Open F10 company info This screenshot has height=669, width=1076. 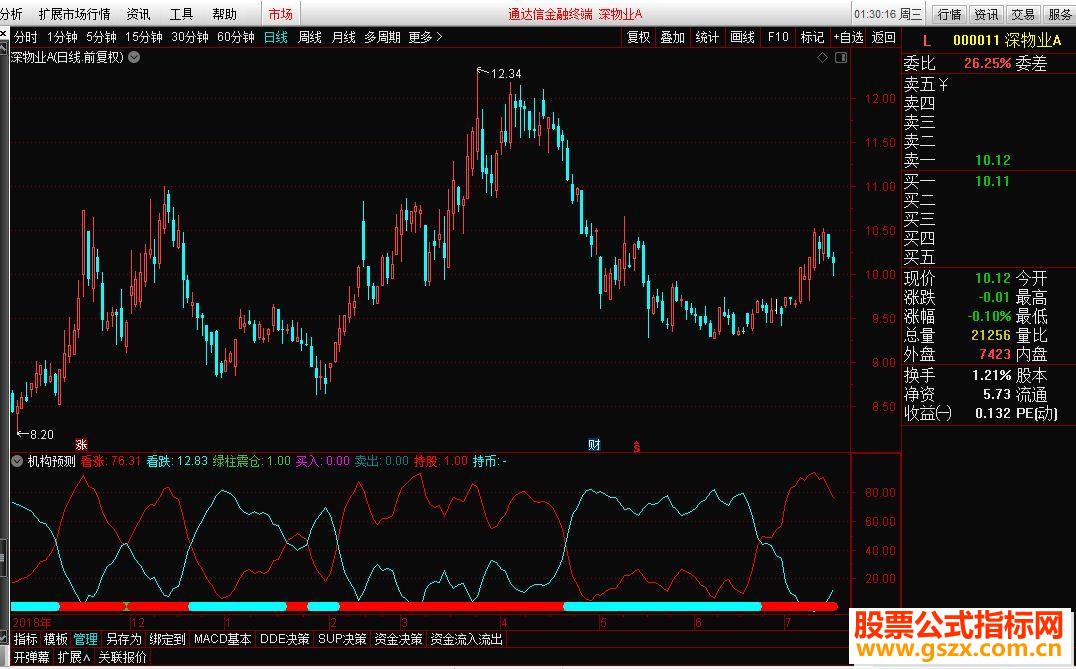(778, 37)
